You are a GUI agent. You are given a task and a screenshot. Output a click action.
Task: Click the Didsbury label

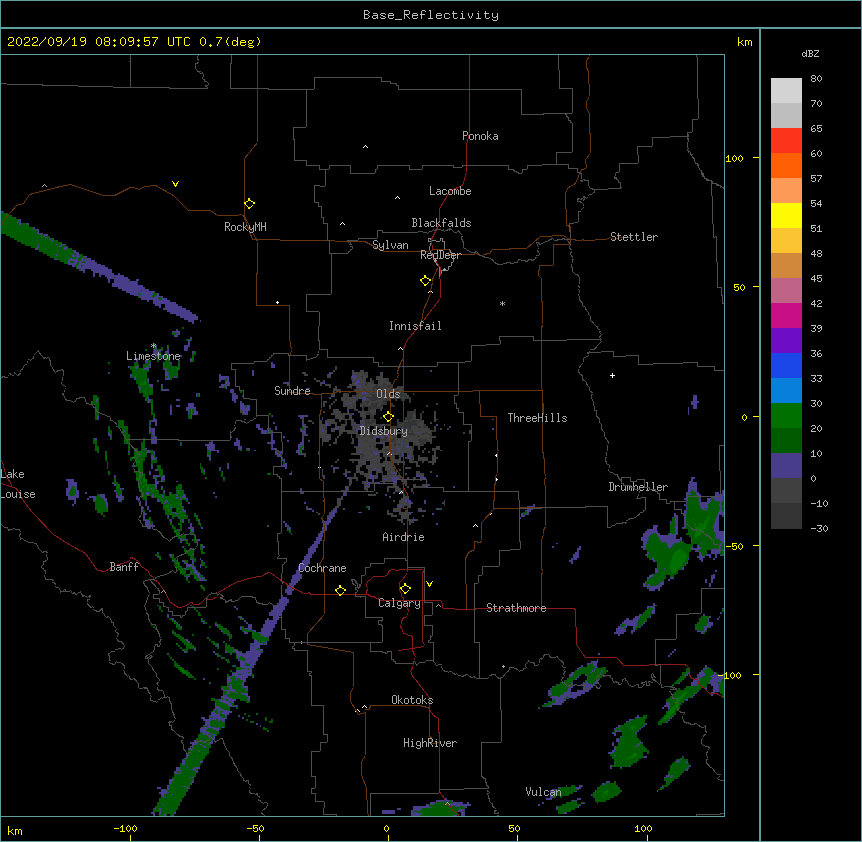point(383,431)
